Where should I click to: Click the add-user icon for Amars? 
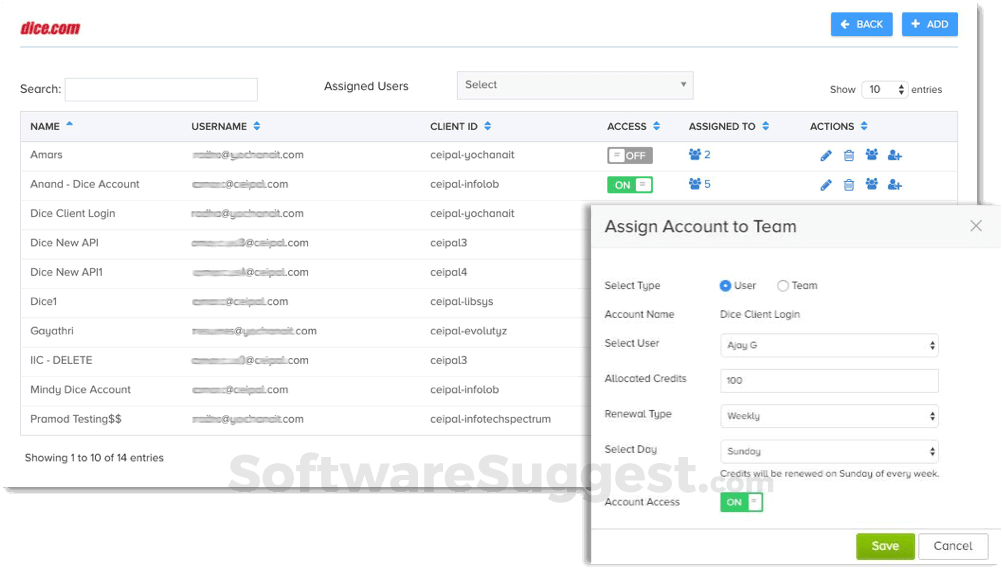[x=895, y=156]
